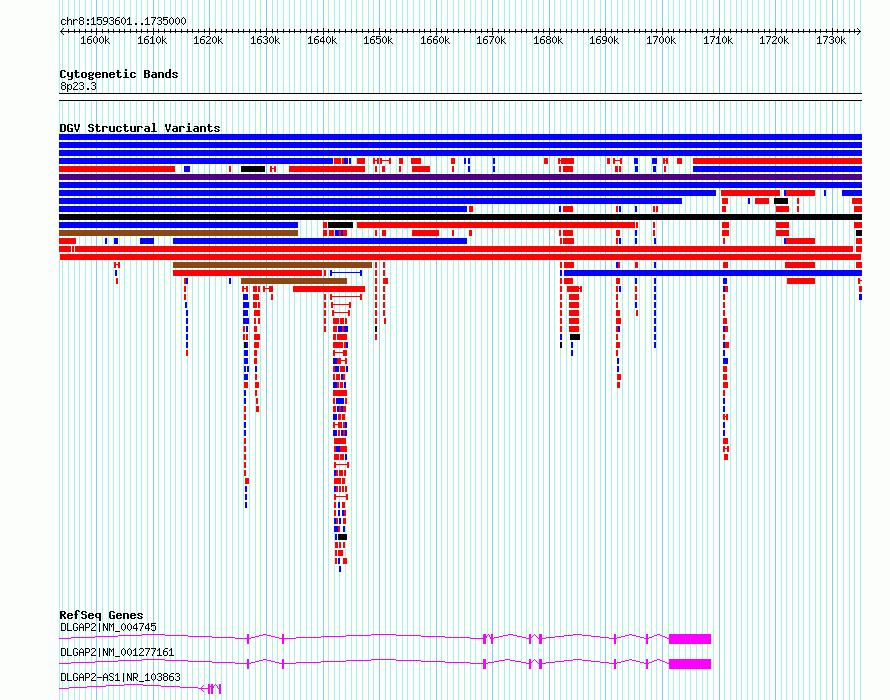Screen dimensions: 890x700
Task: Click the 1600k ruler label
Action: pyautogui.click(x=95, y=40)
